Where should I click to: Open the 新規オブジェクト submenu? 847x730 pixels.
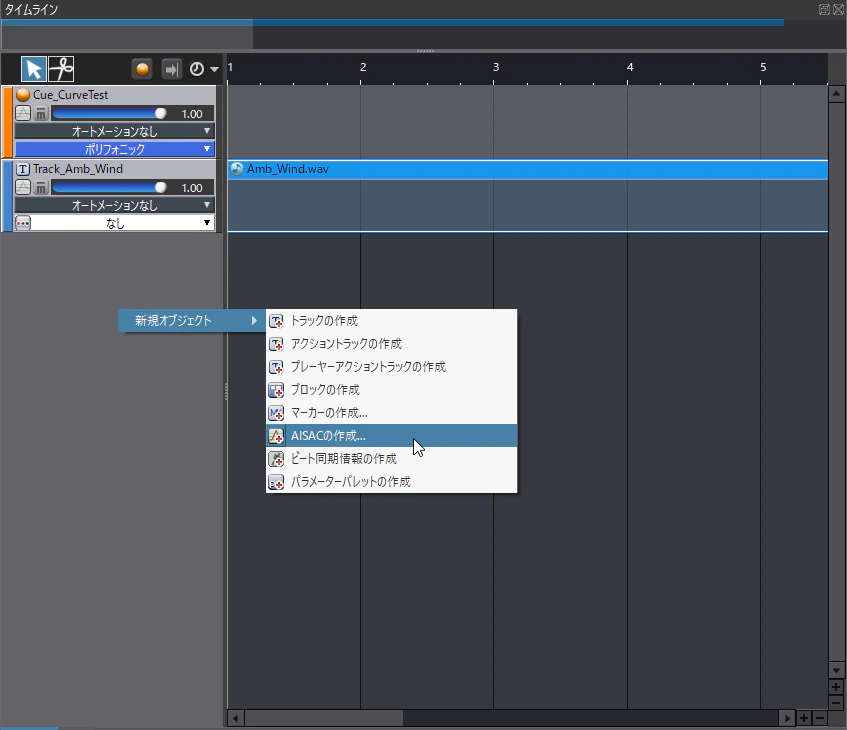pos(191,321)
